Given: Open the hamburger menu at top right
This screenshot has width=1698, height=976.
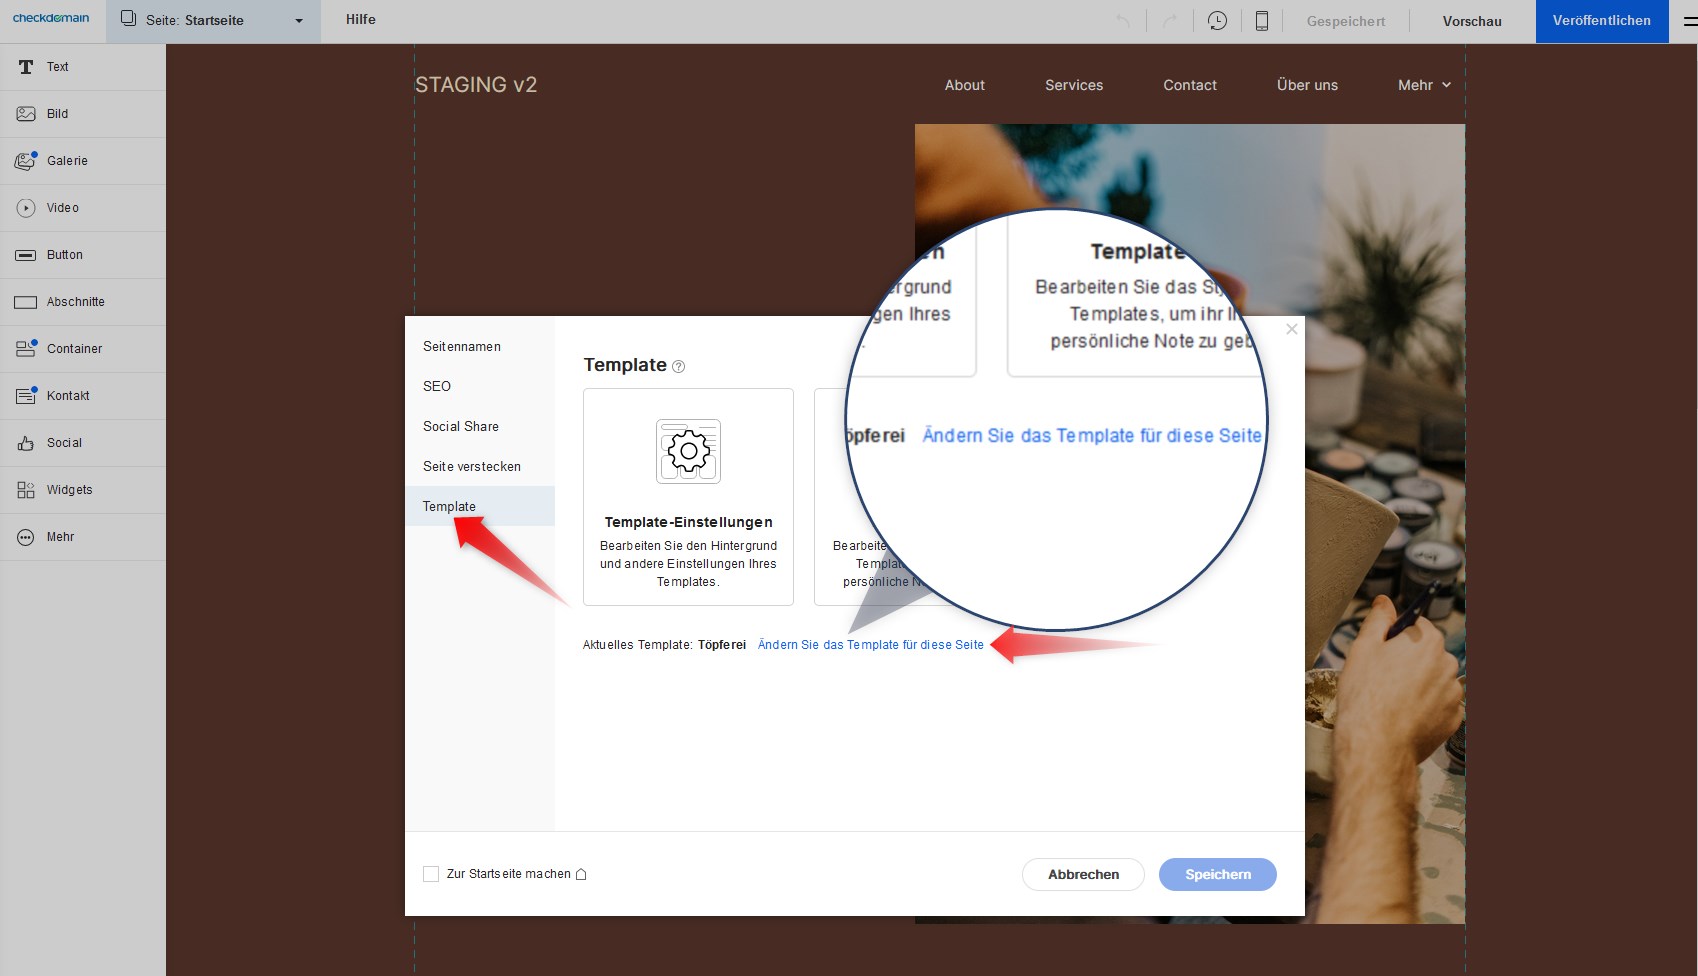Looking at the screenshot, I should coord(1689,21).
